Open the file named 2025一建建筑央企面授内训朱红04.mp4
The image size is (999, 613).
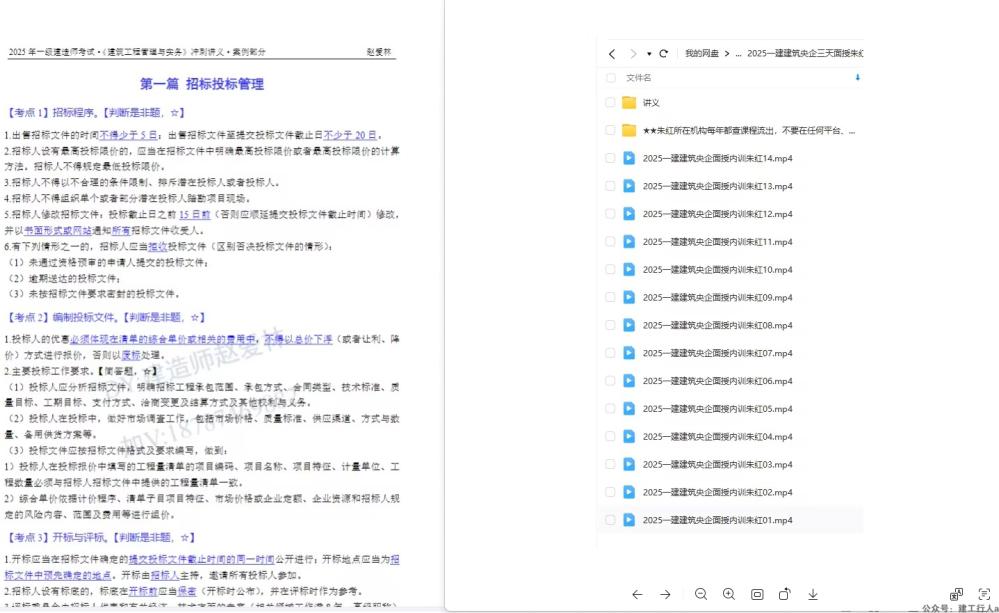[717, 436]
